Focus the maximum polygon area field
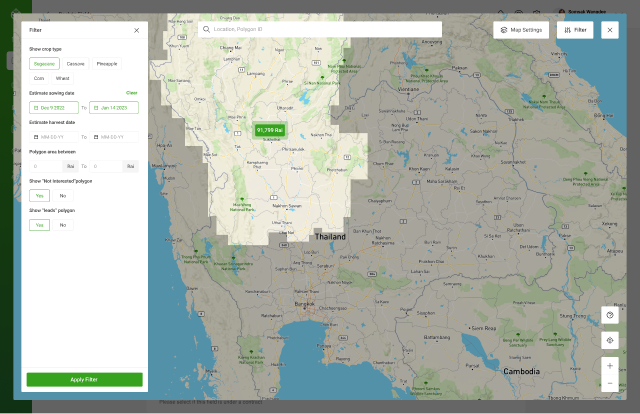Image resolution: width=640 pixels, height=414 pixels. (x=106, y=166)
